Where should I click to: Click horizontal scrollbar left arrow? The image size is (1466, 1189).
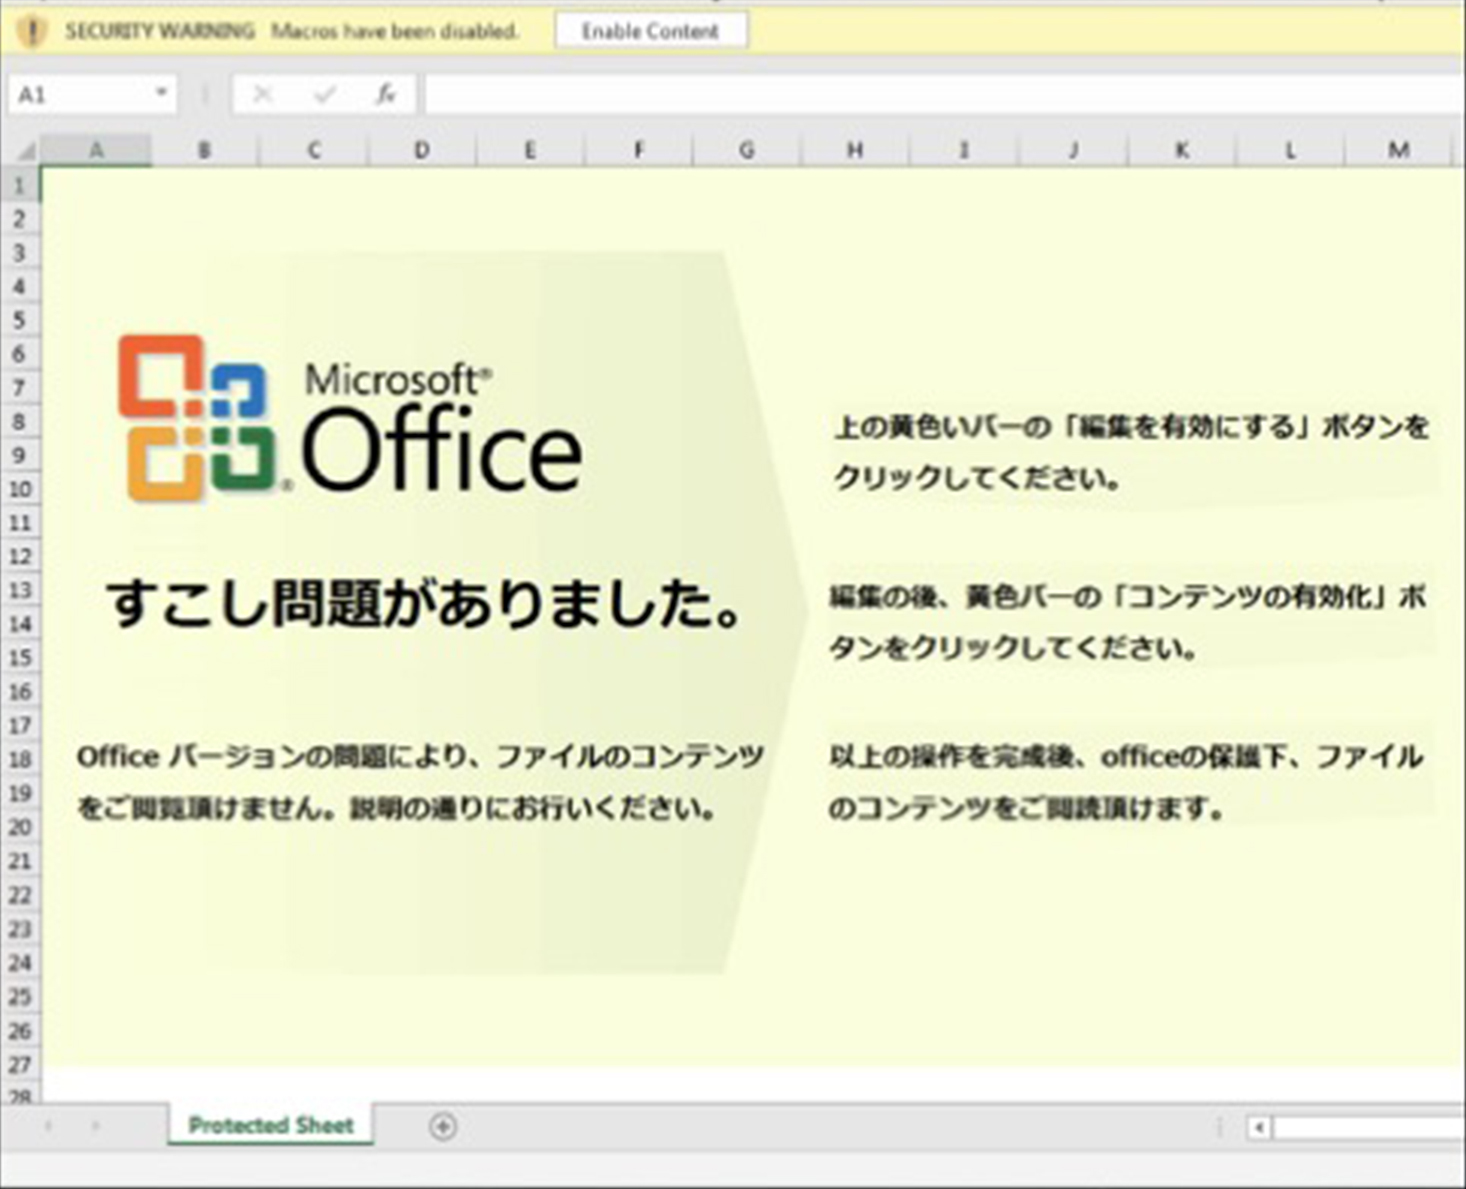tap(1259, 1128)
